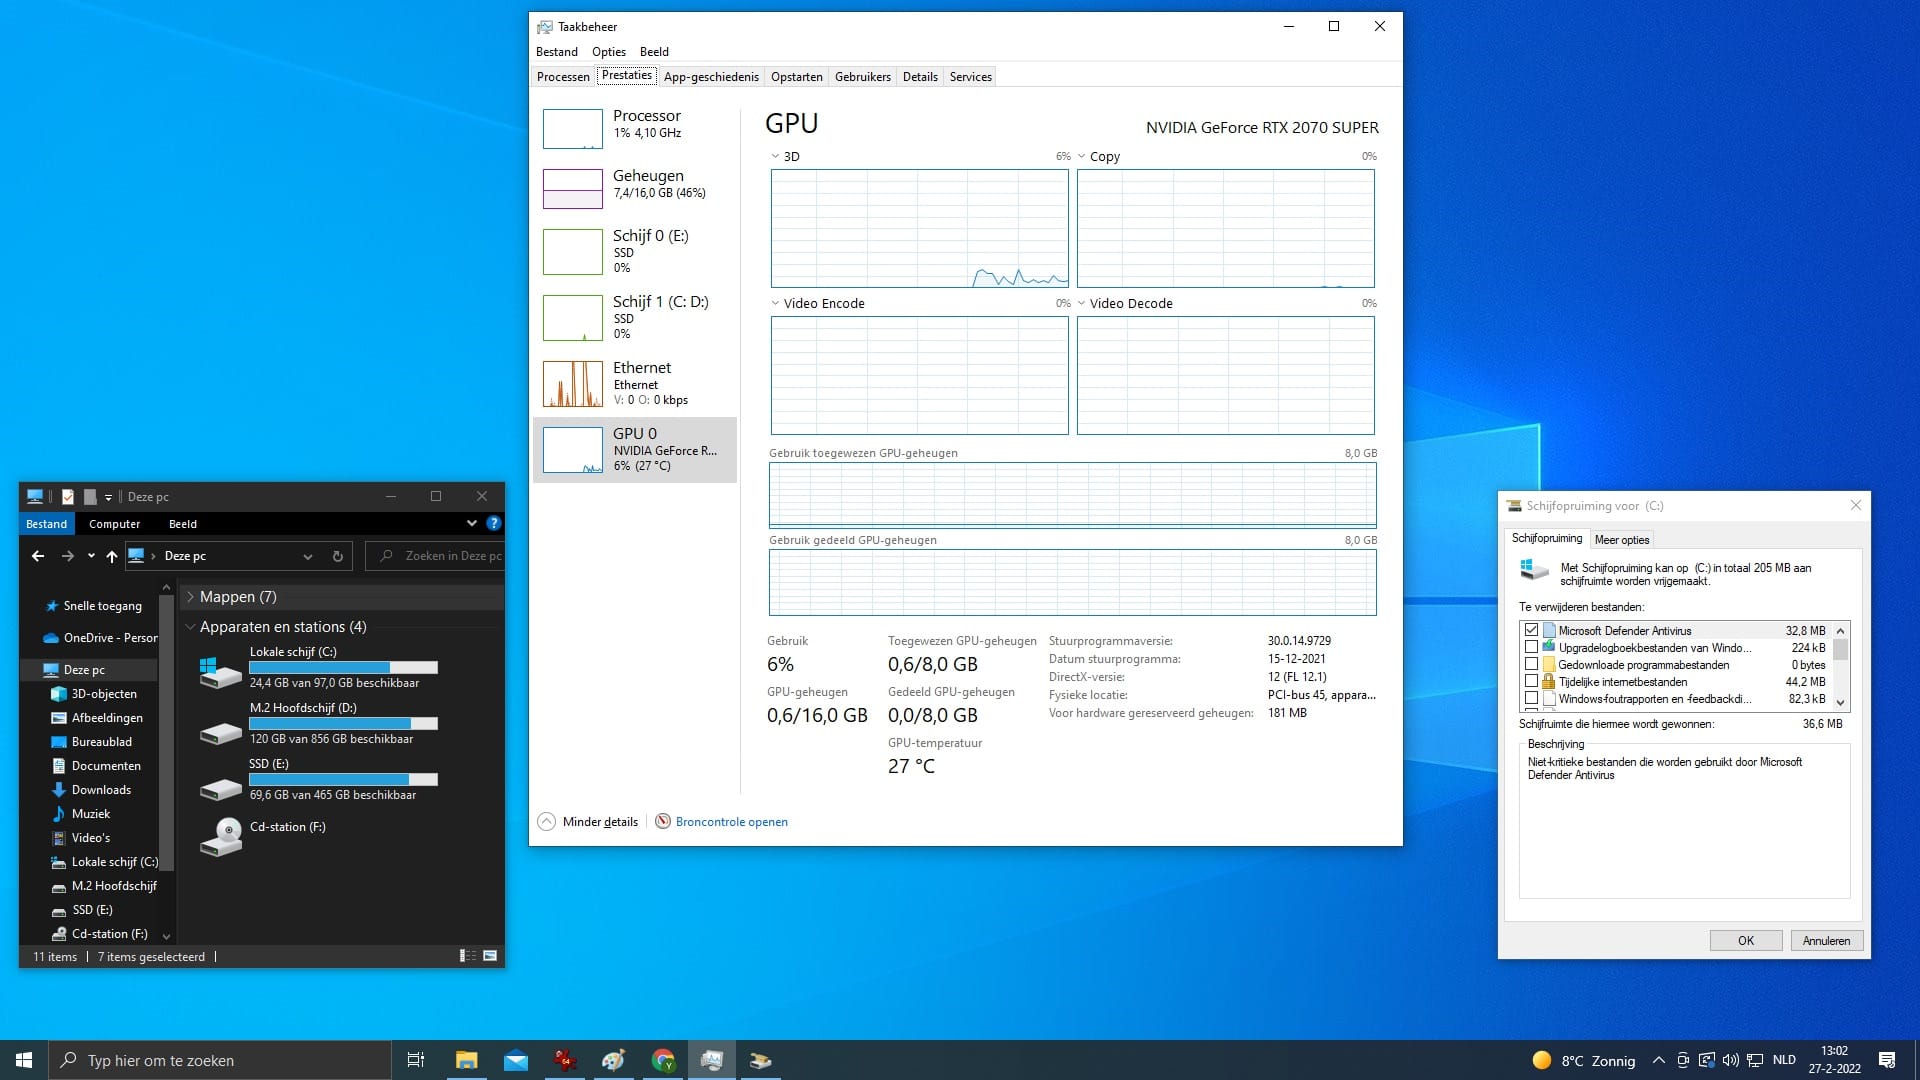Image resolution: width=1920 pixels, height=1080 pixels.
Task: Click the SSD (E:) usage bar
Action: (x=343, y=779)
